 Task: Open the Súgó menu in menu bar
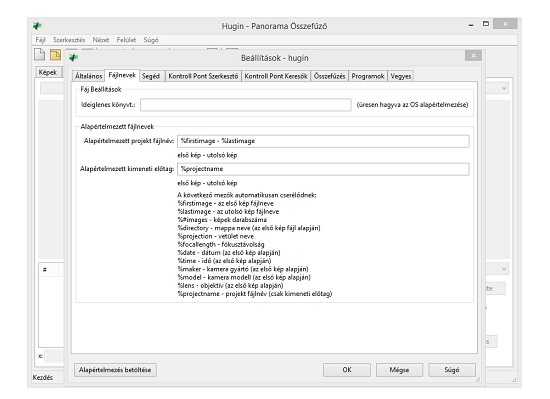[x=151, y=40]
